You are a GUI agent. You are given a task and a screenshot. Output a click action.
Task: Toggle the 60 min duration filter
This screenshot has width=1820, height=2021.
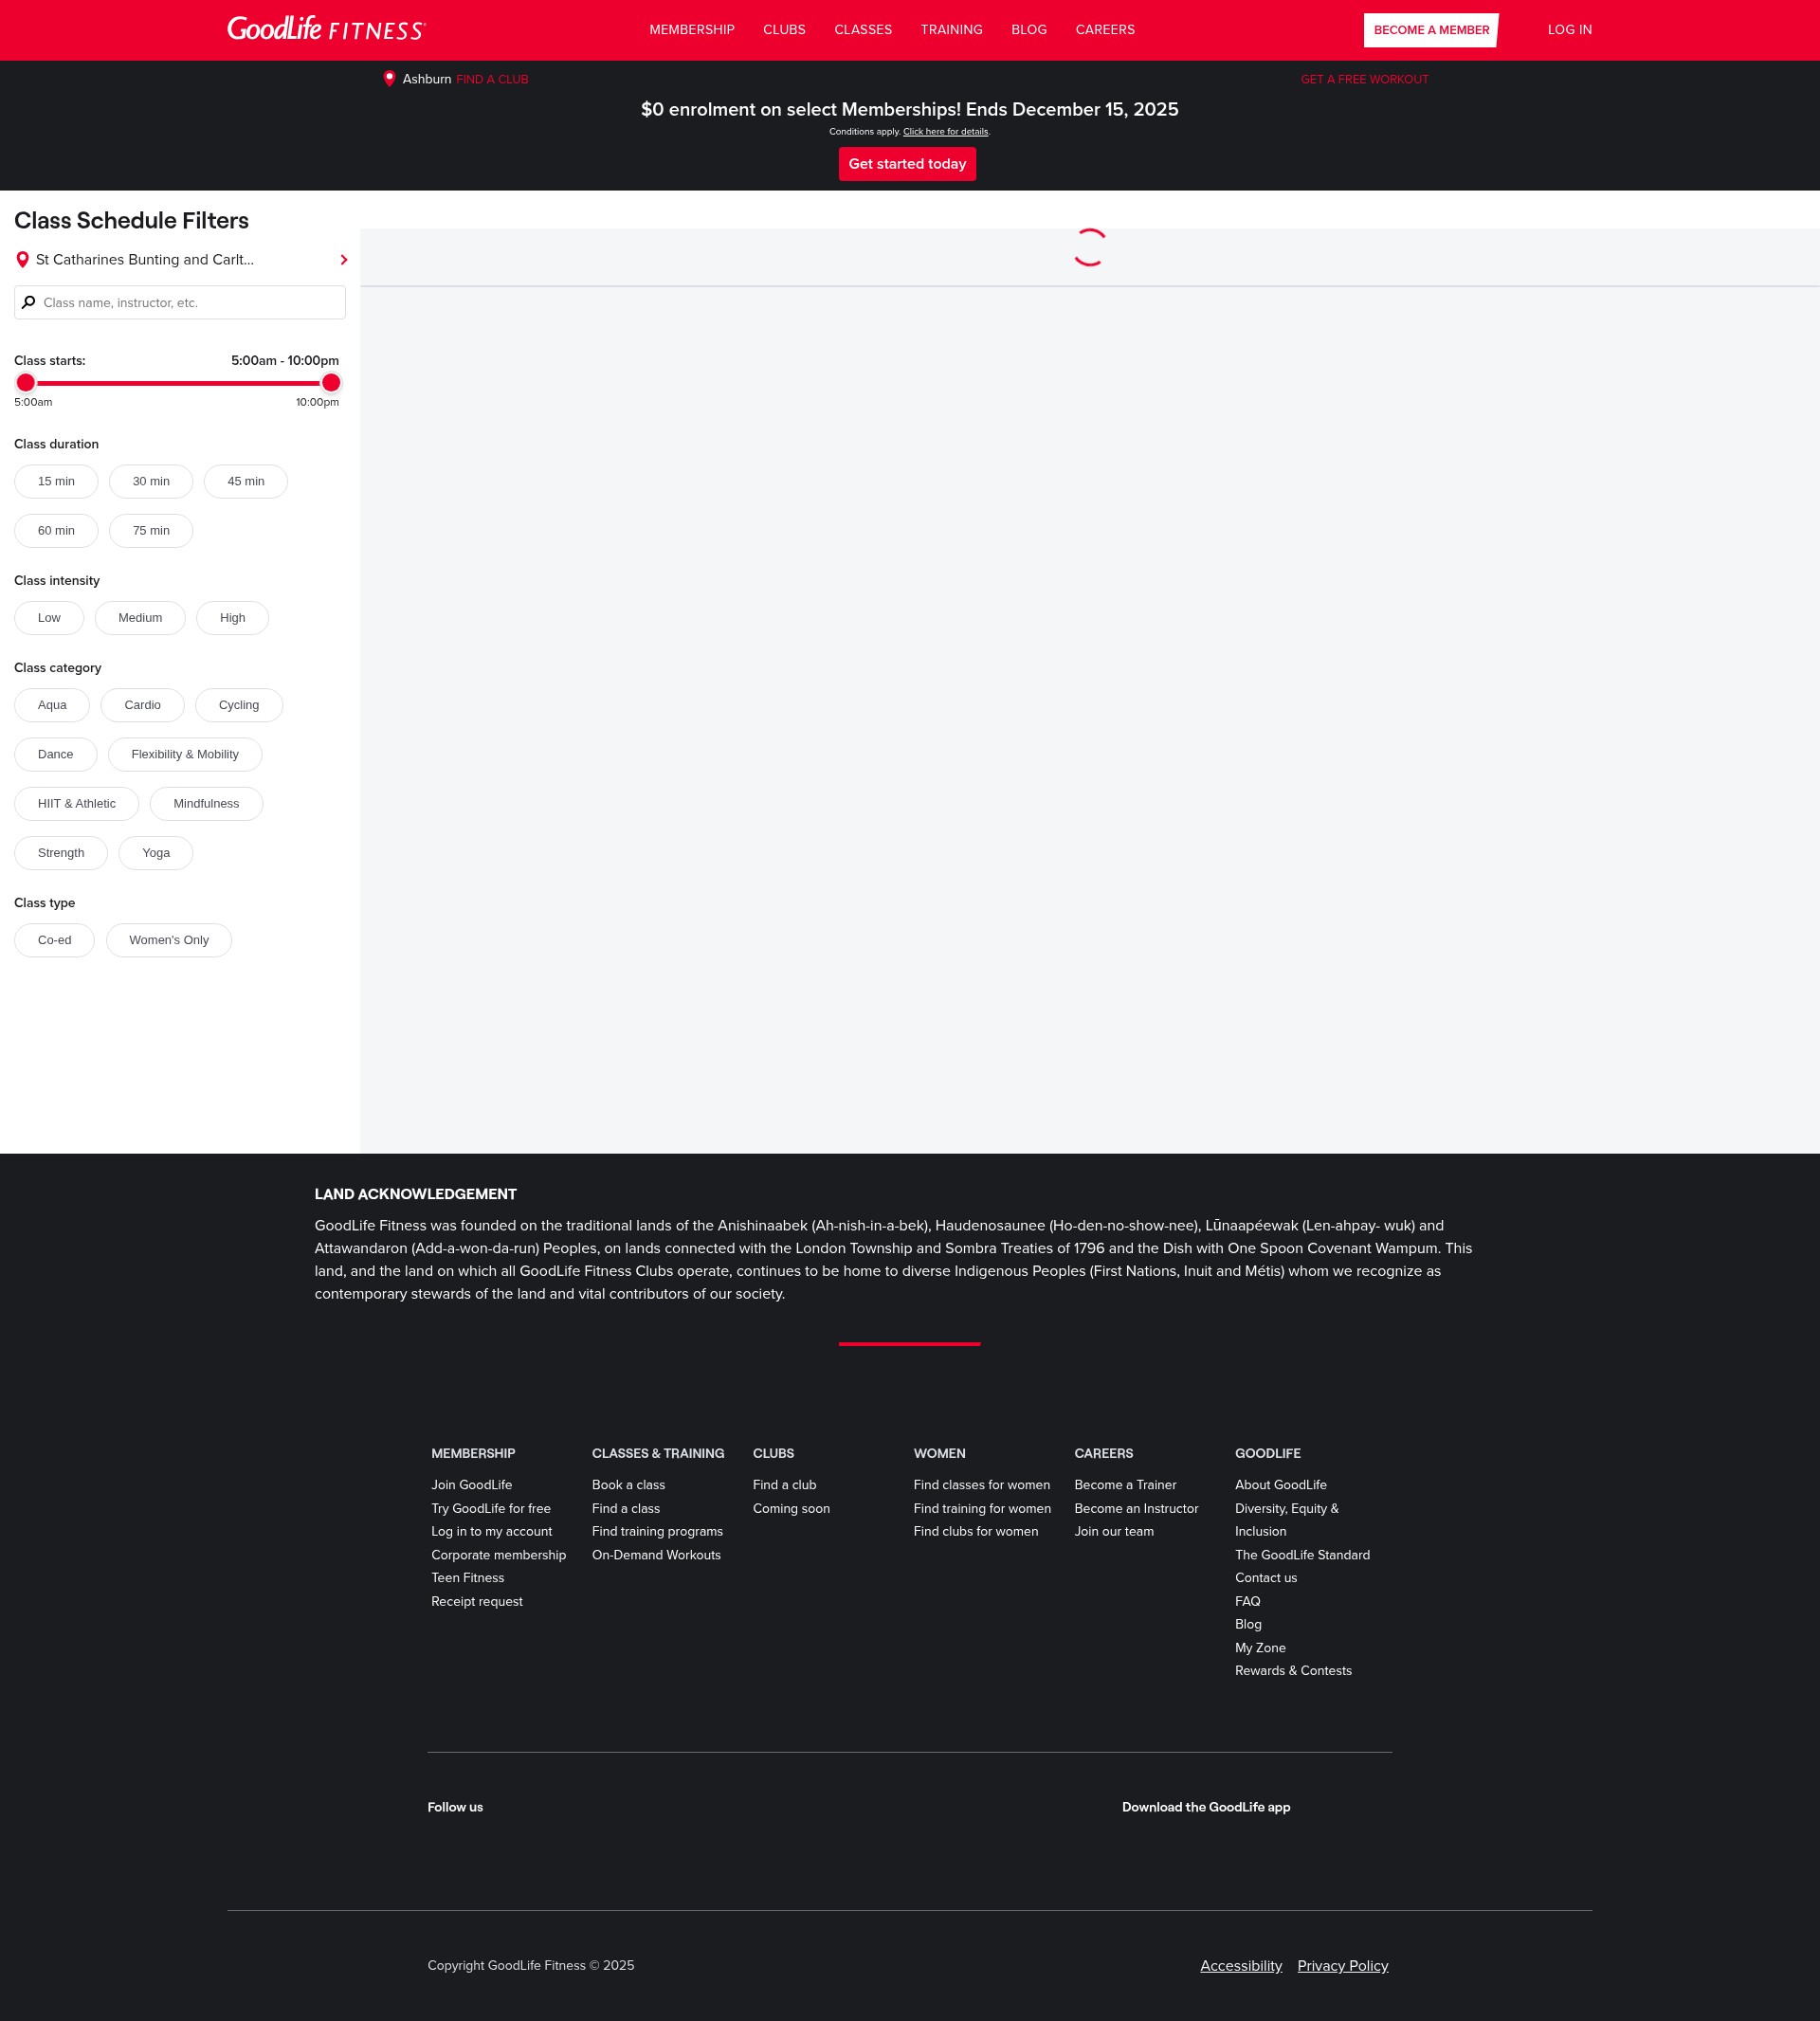point(56,531)
